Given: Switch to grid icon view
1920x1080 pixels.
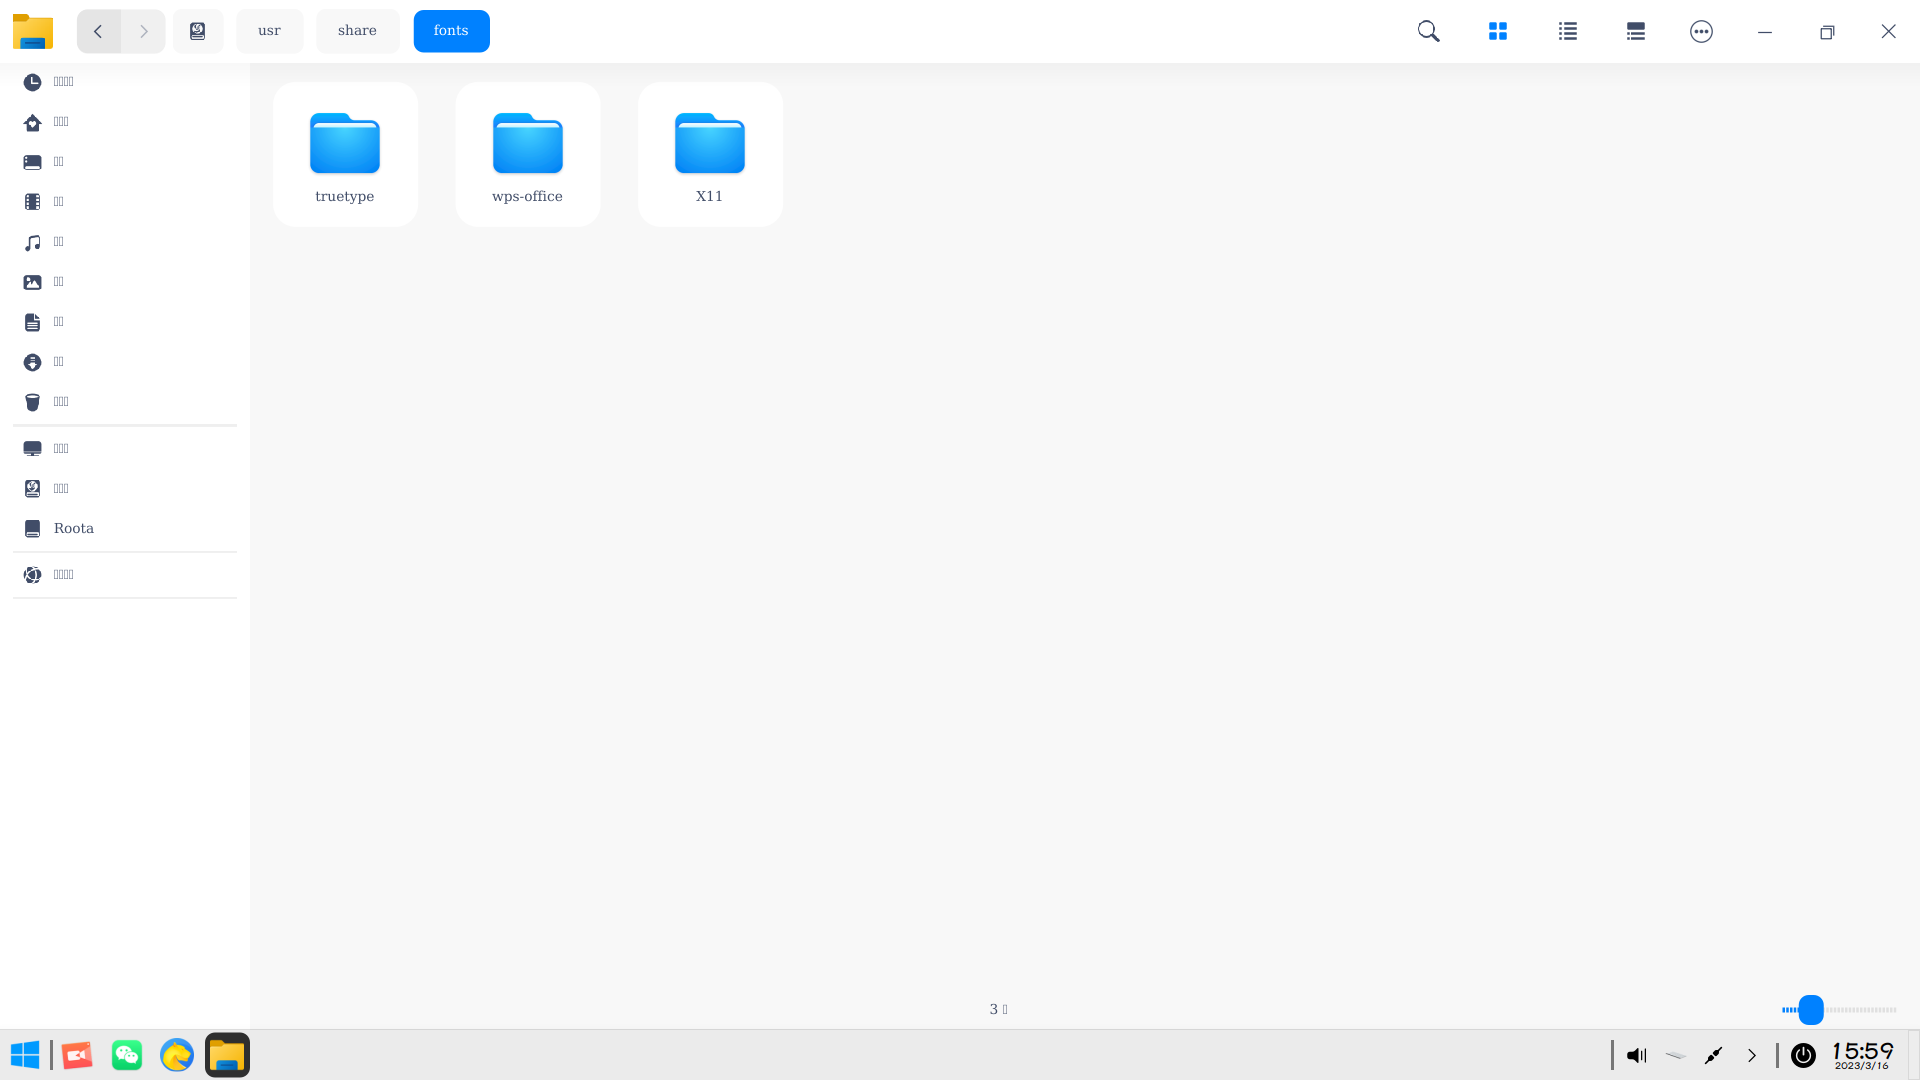Looking at the screenshot, I should (1497, 31).
